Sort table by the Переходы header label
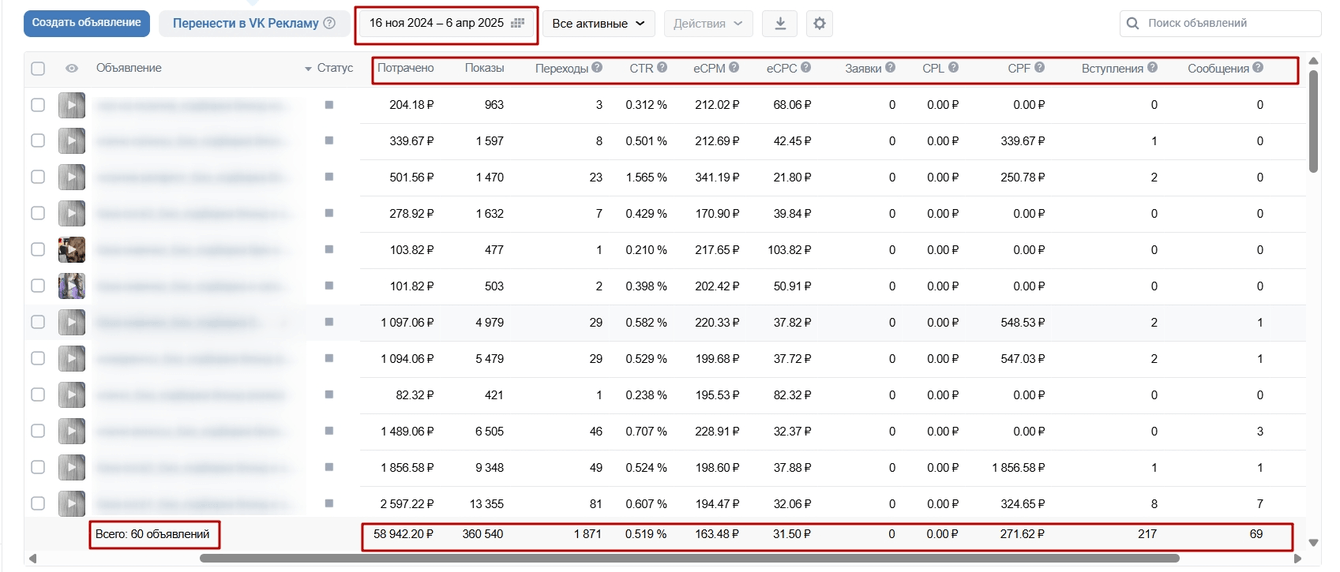This screenshot has height=572, width=1340. pos(562,68)
